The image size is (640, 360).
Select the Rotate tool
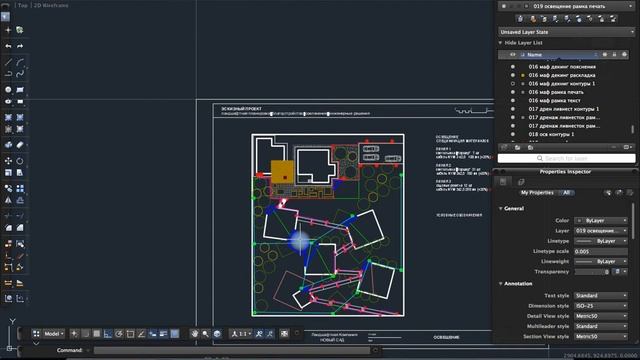pos(20,161)
